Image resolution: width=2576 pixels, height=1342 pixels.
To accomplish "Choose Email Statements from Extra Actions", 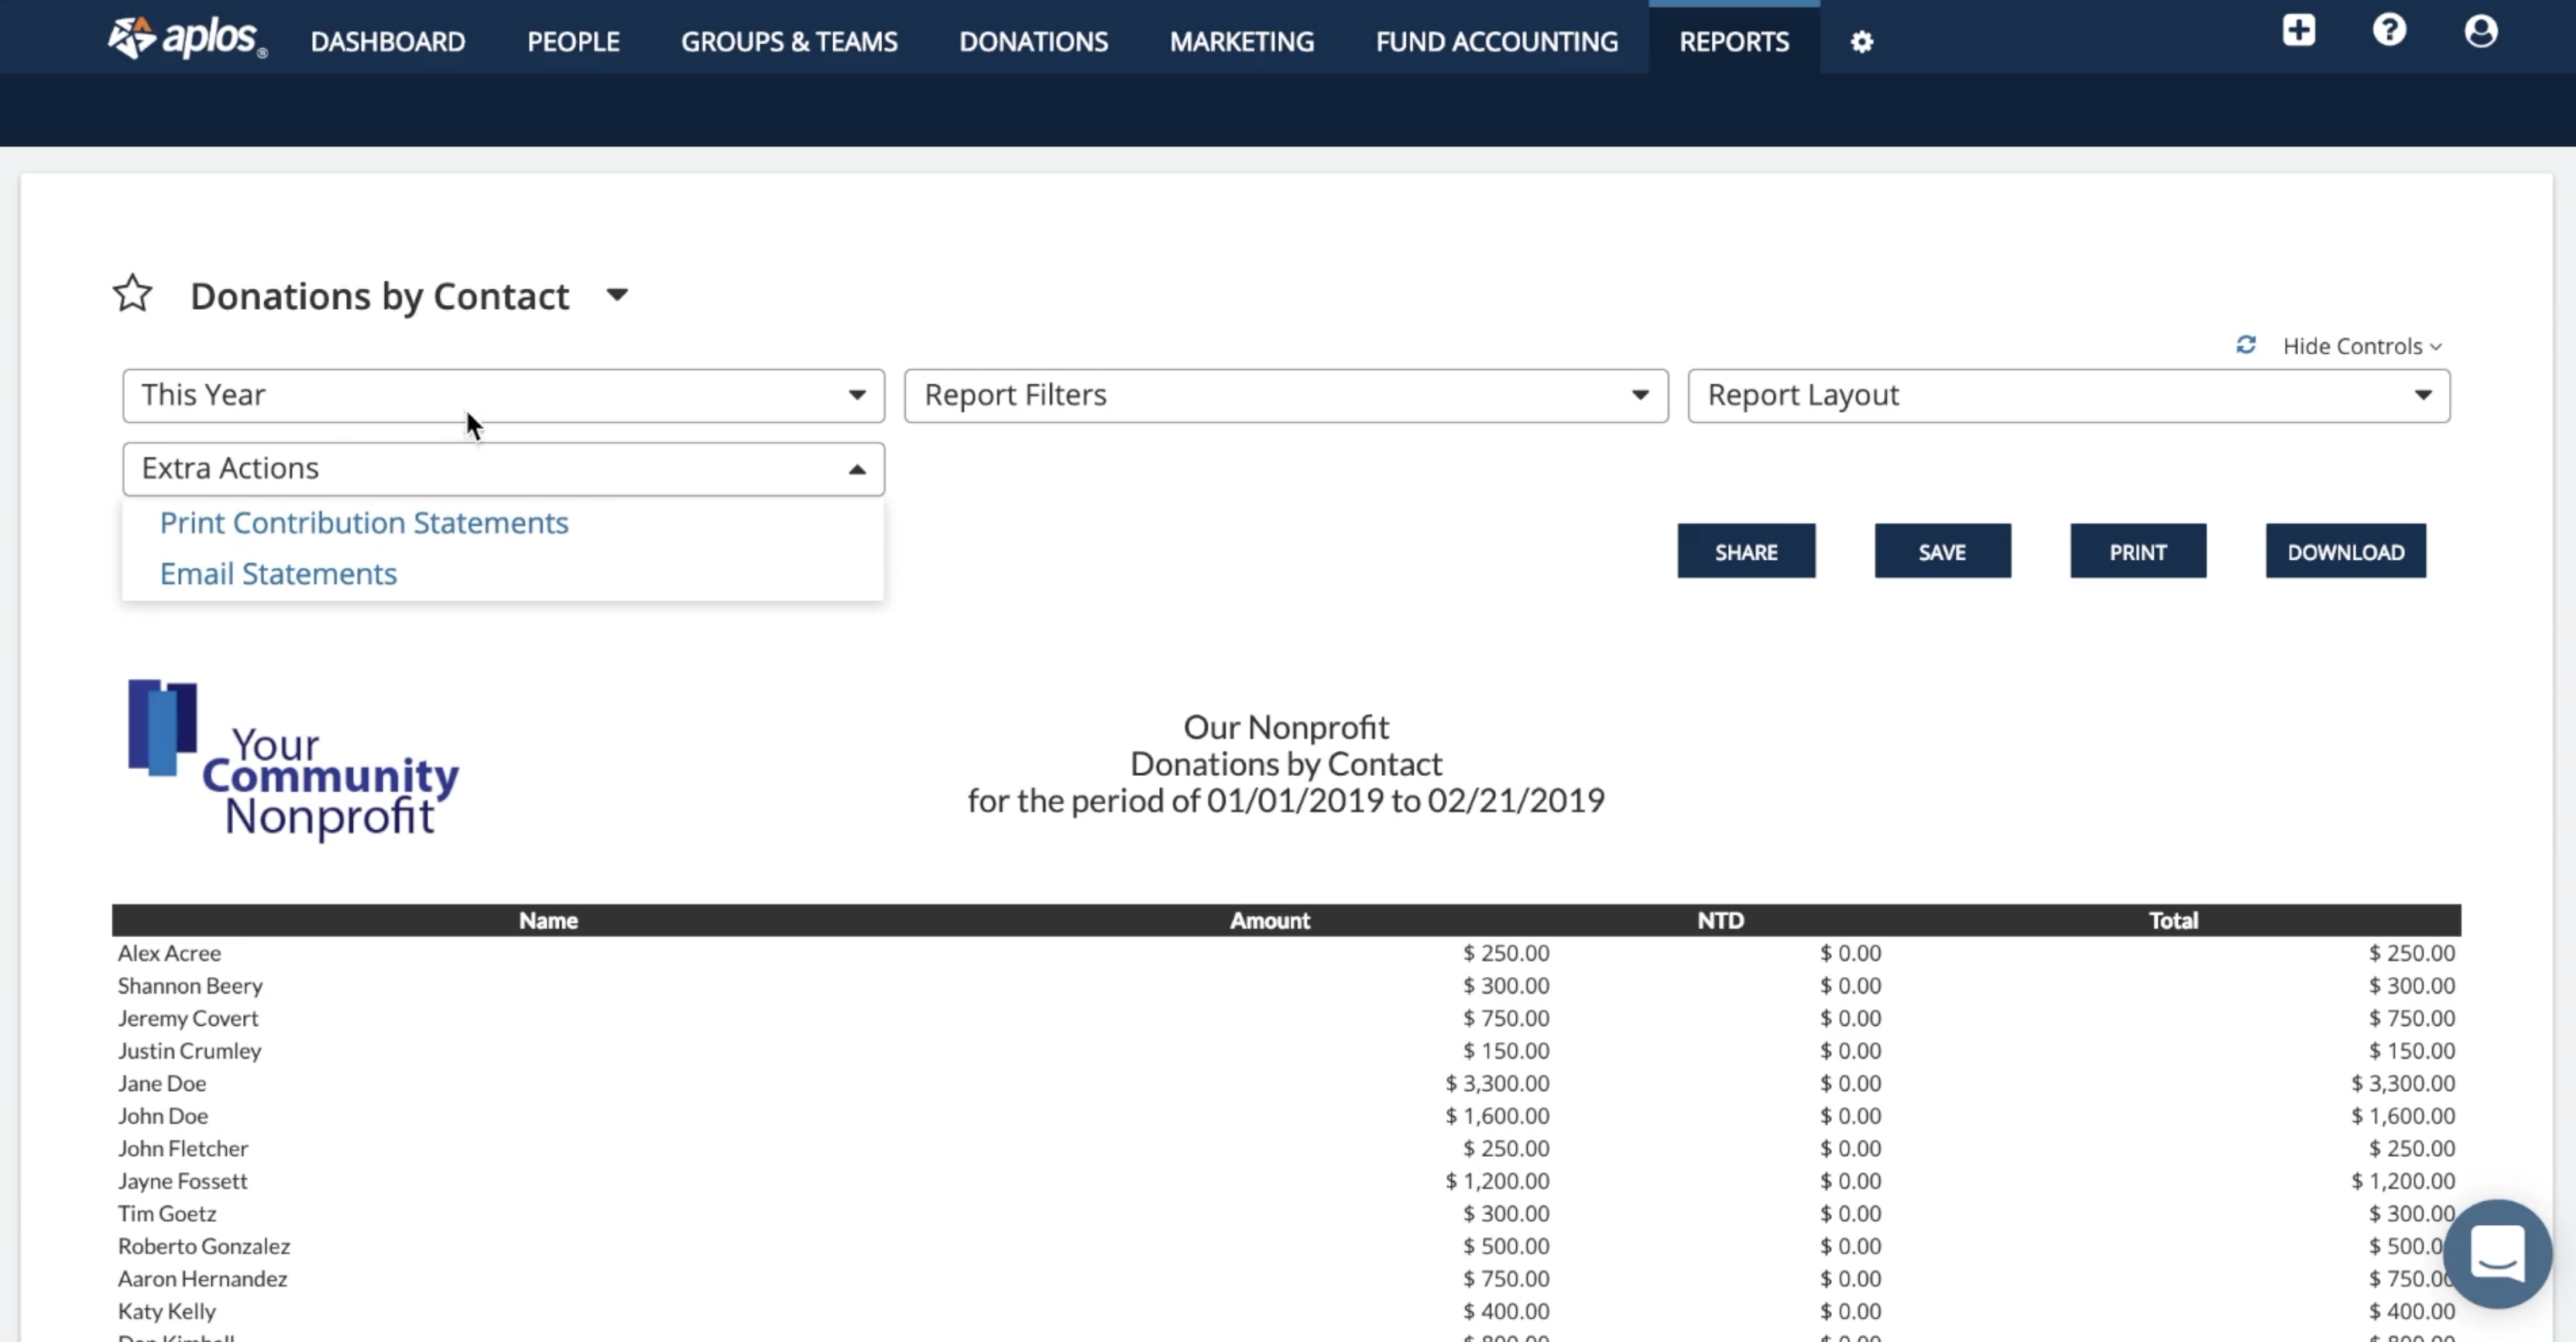I will [x=278, y=573].
